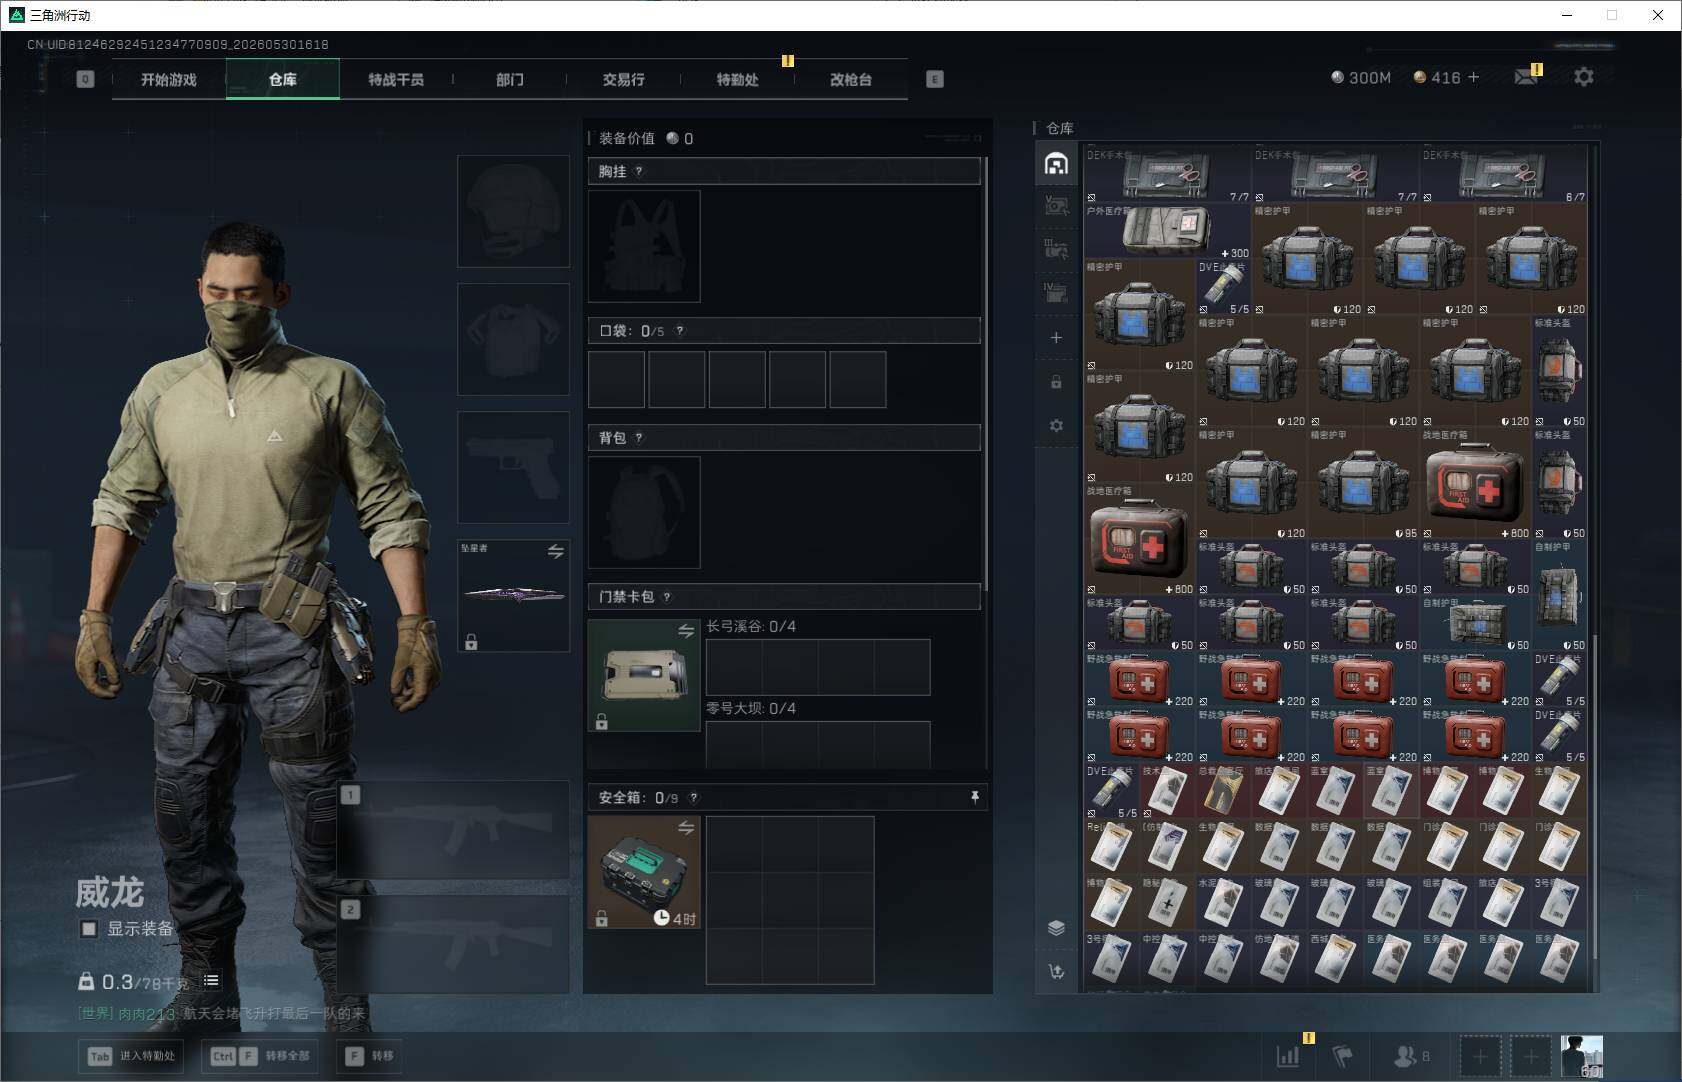This screenshot has width=1682, height=1082.
Task: Switch to 部门 tab
Action: click(x=510, y=79)
